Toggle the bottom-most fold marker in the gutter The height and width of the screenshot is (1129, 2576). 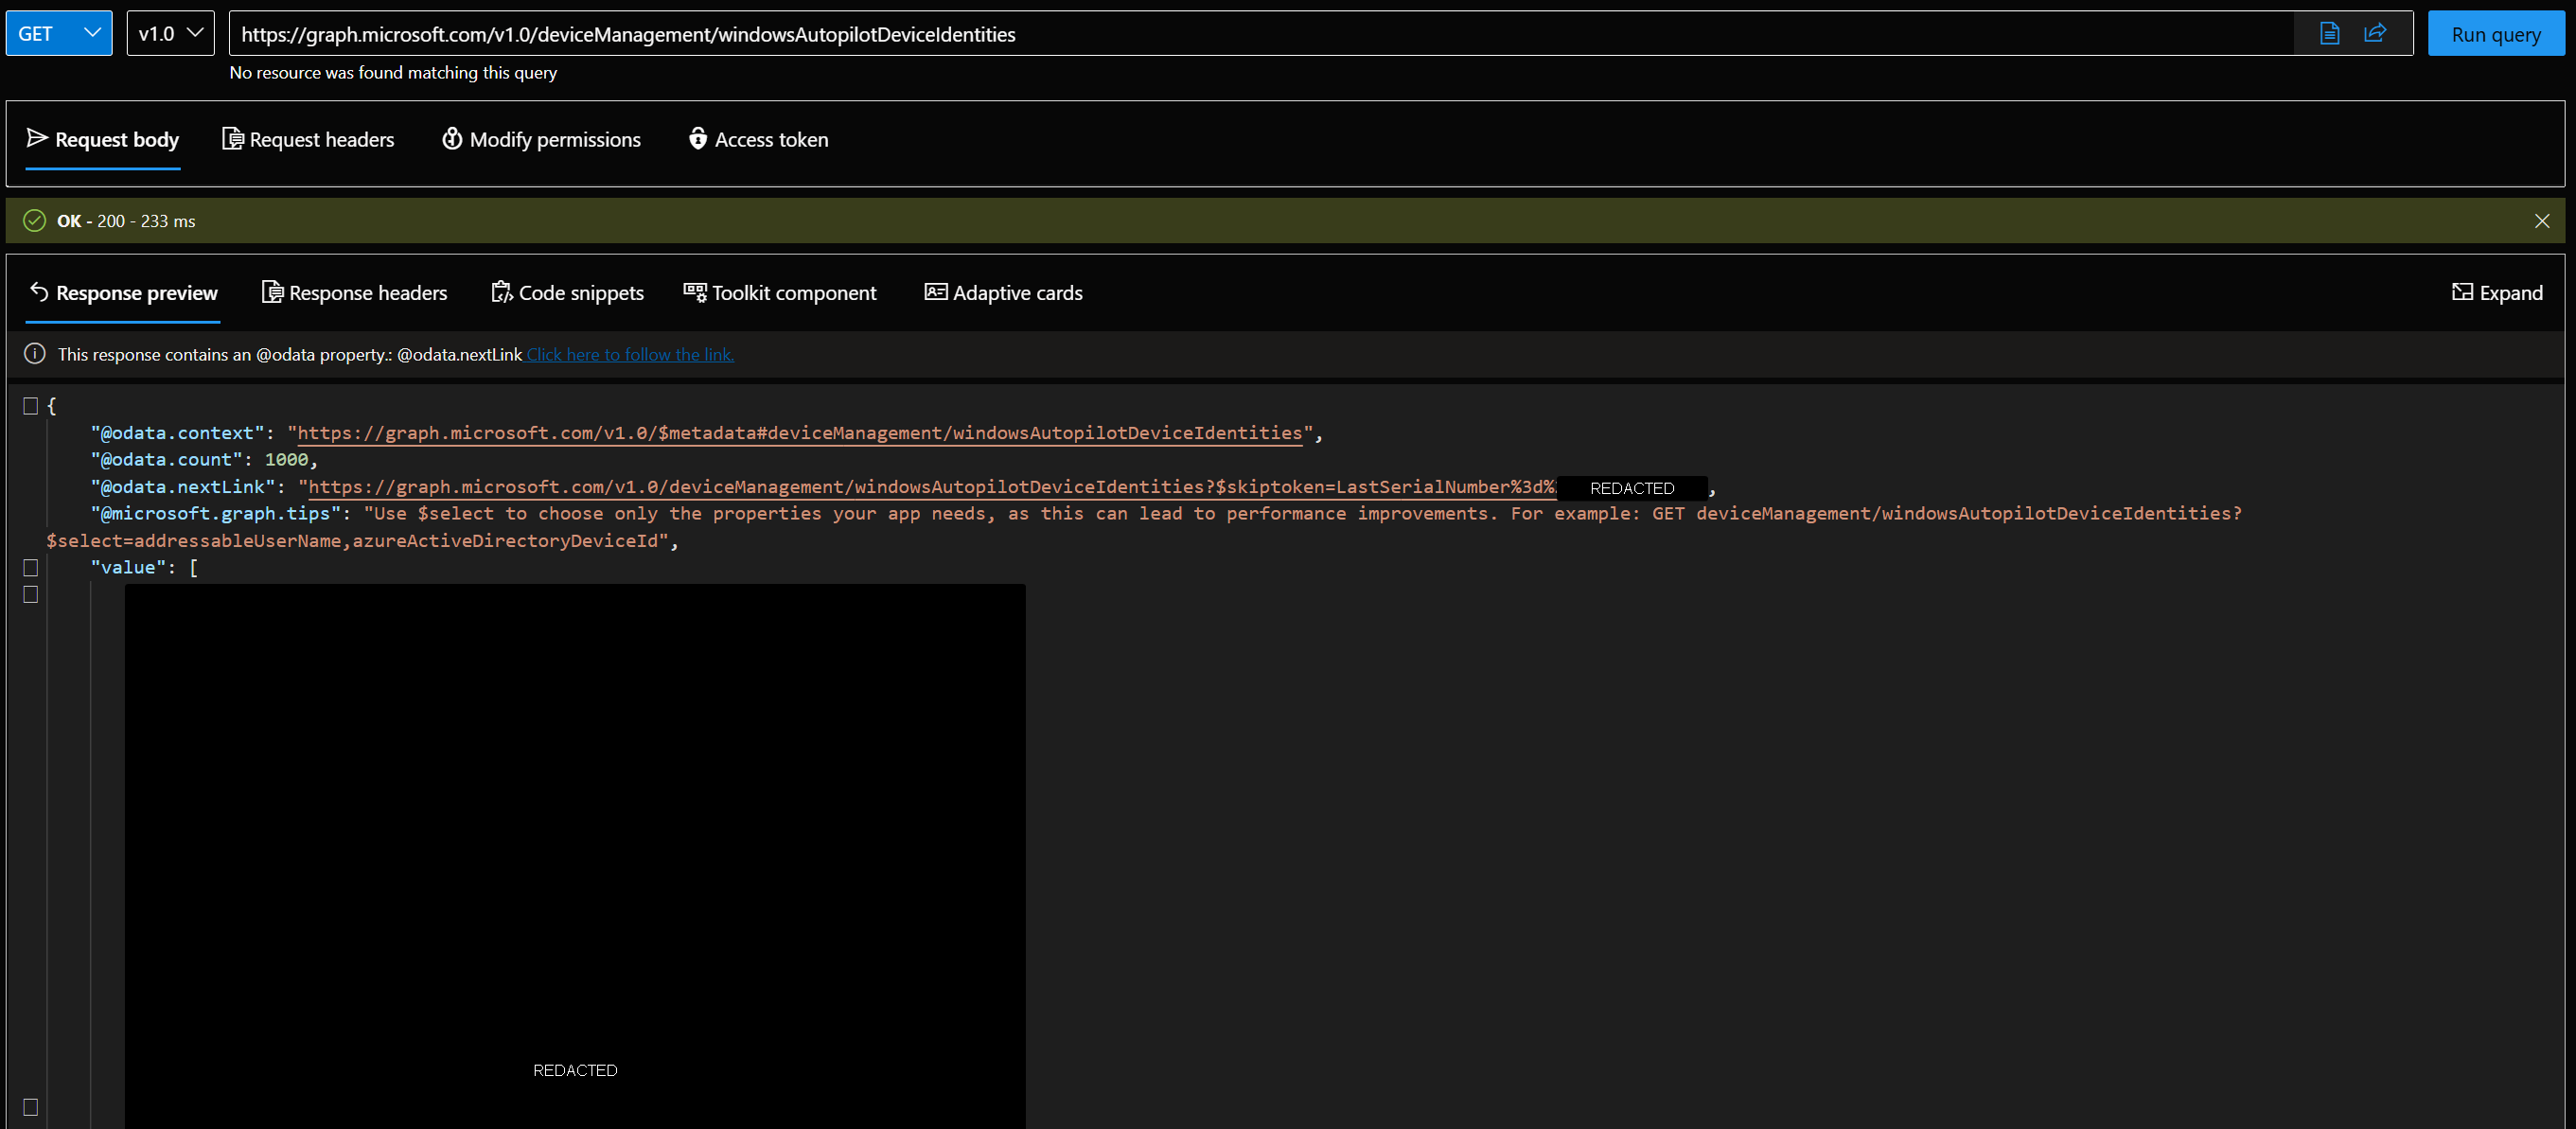(x=31, y=1107)
